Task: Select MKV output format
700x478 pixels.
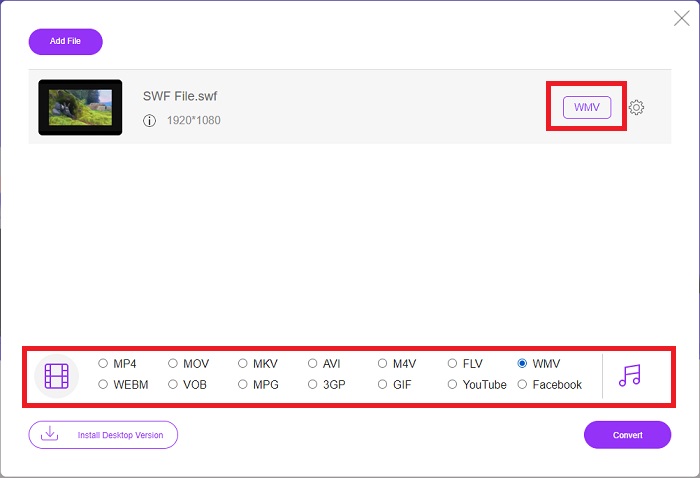Action: click(242, 363)
